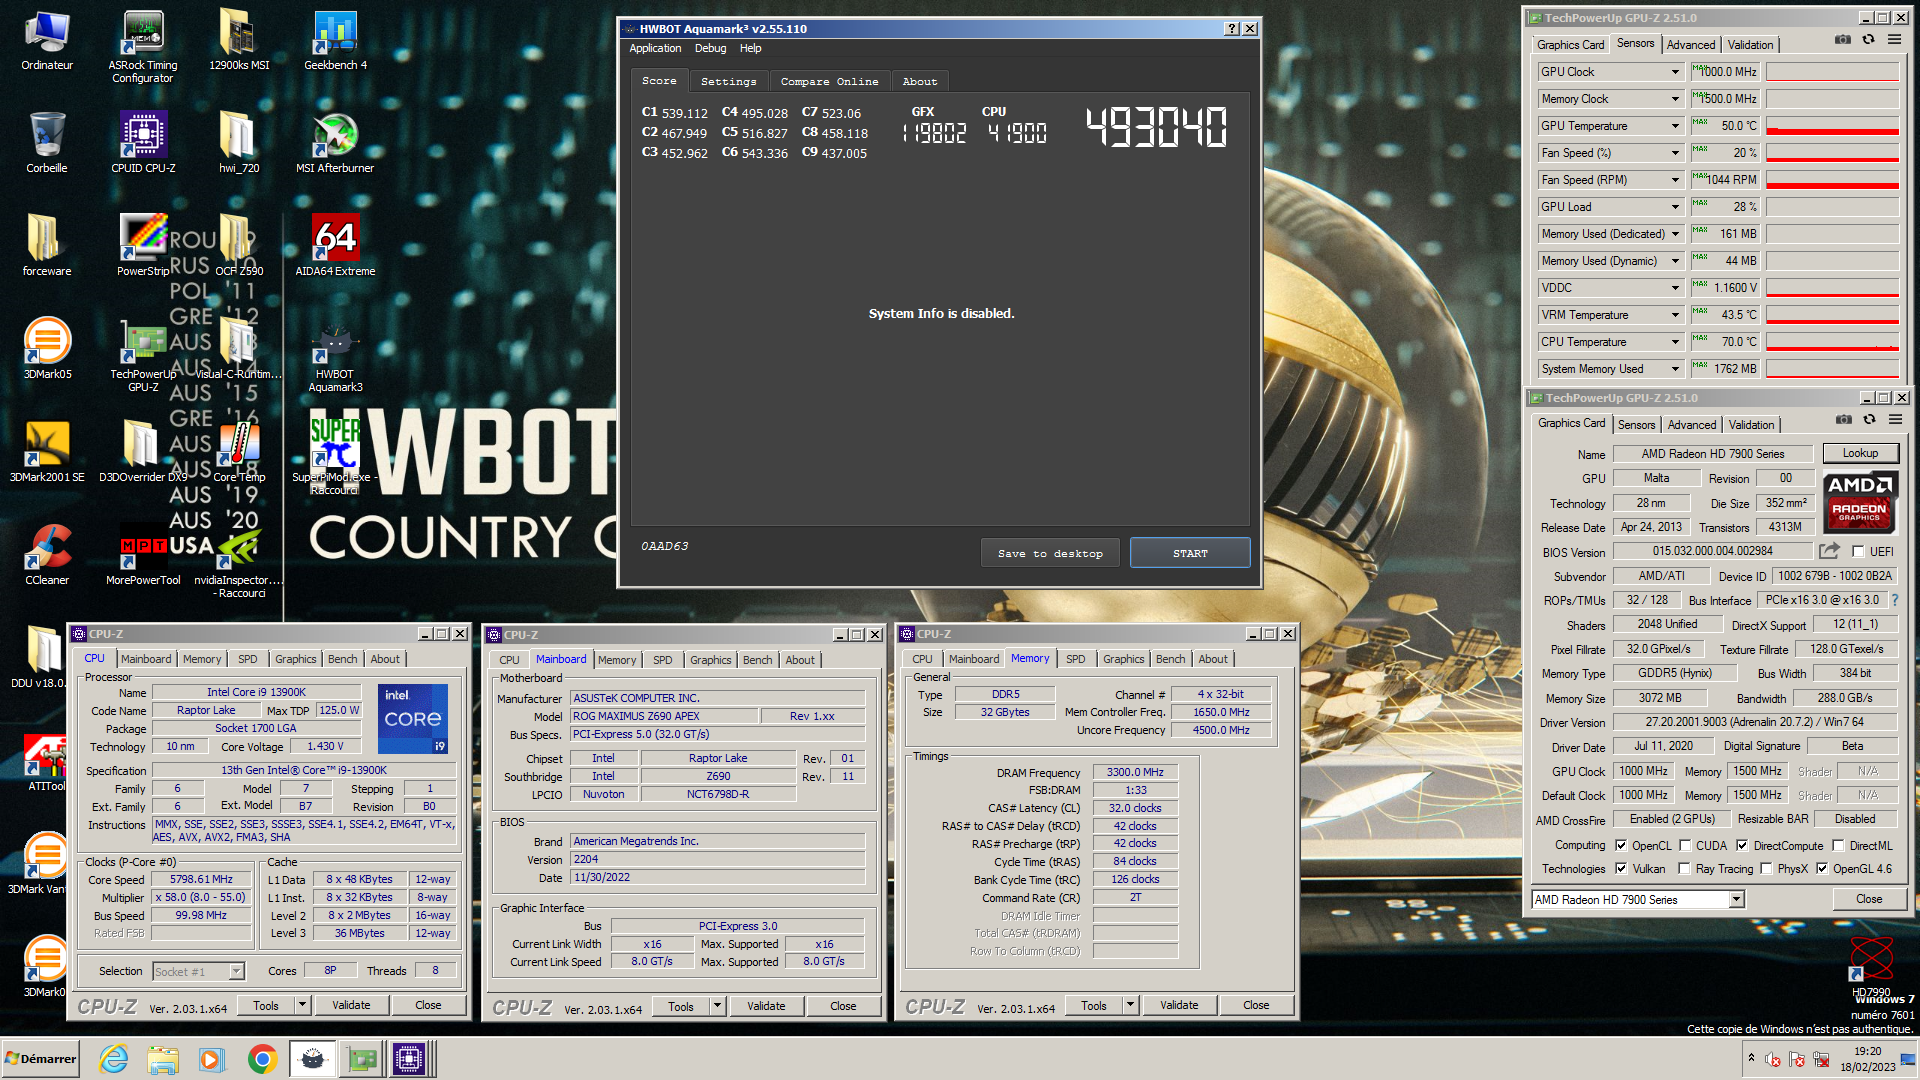The image size is (1920, 1080).
Task: Open Core Temp desktop icon
Action: pyautogui.click(x=239, y=451)
